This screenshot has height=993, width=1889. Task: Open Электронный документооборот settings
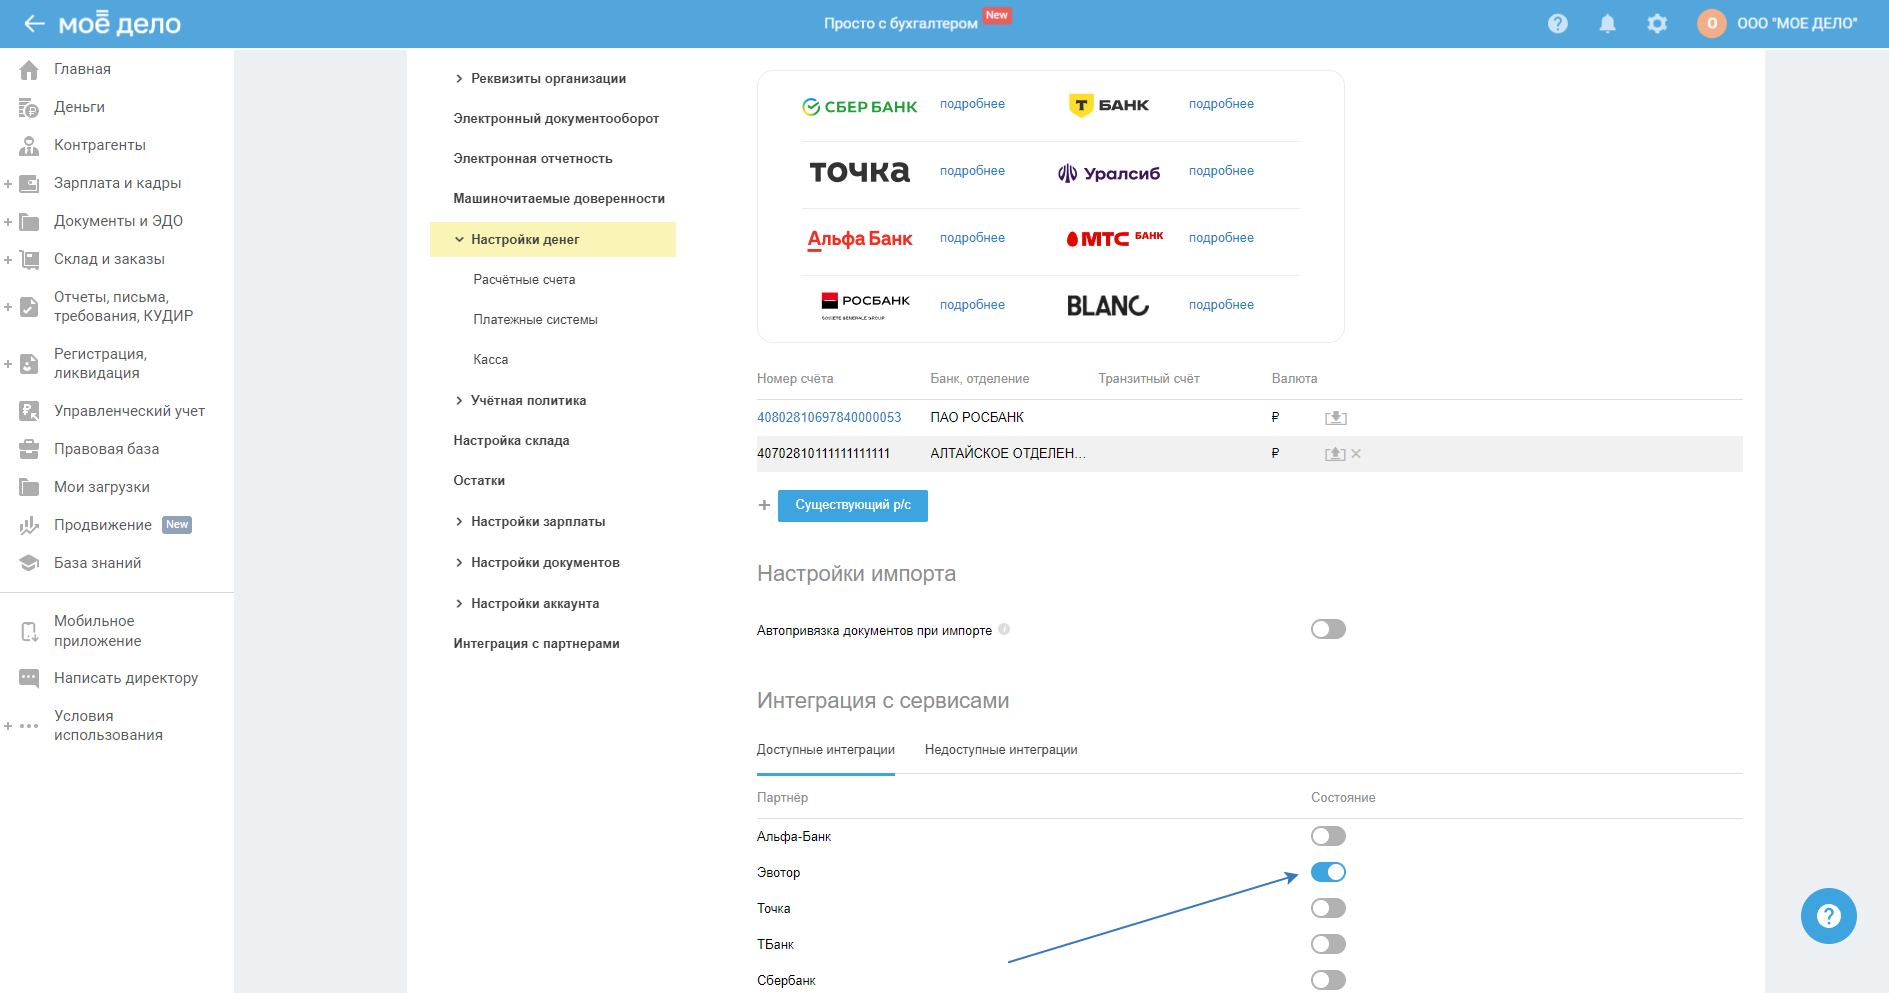556,119
